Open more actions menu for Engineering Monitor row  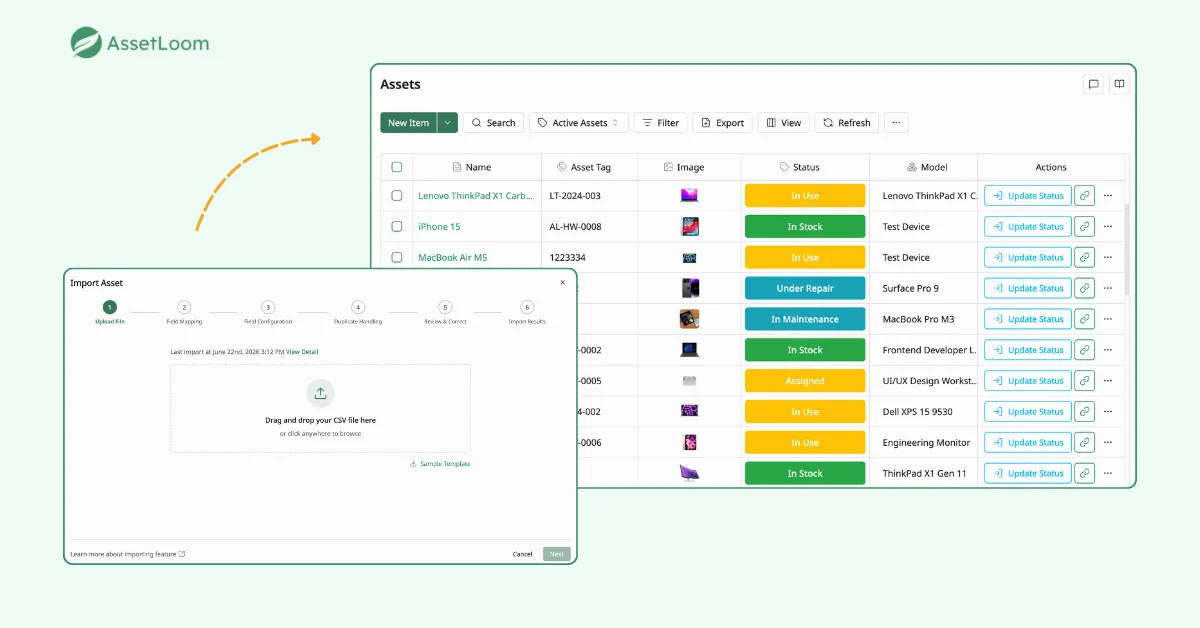tap(1108, 443)
